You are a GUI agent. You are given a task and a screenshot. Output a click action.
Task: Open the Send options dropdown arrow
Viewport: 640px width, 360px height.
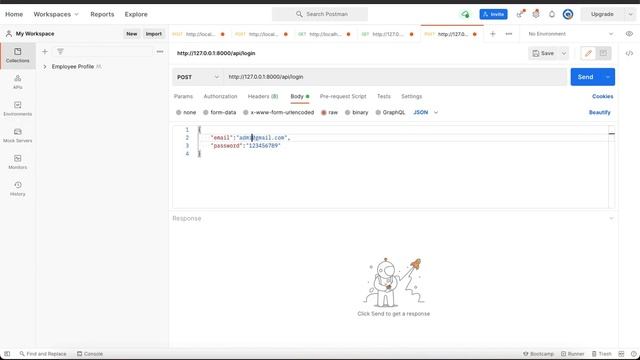tap(608, 77)
